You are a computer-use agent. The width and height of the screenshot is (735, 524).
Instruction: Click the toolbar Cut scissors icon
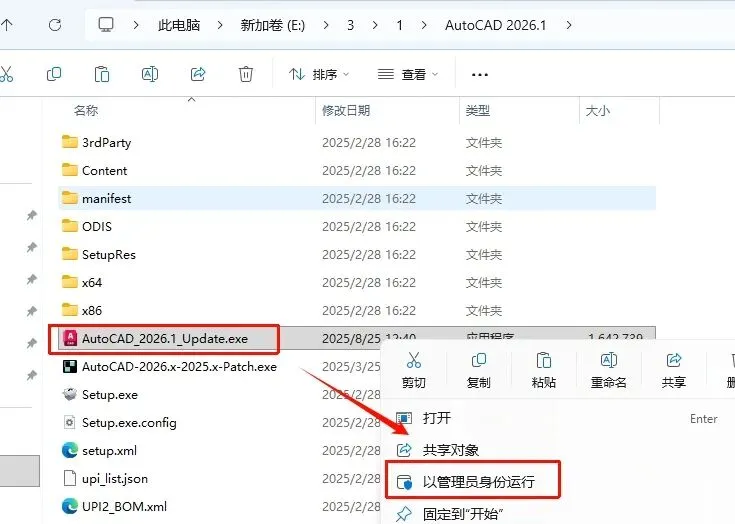(x=7, y=74)
